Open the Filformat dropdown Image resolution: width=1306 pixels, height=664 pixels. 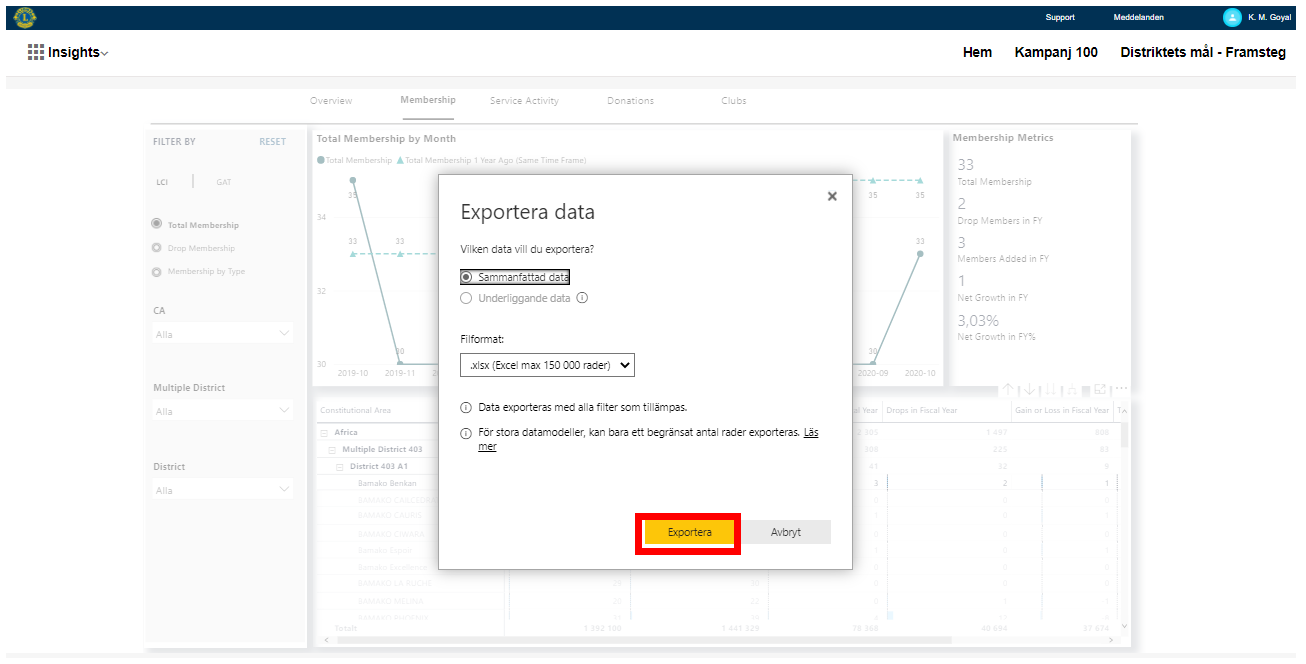click(548, 366)
